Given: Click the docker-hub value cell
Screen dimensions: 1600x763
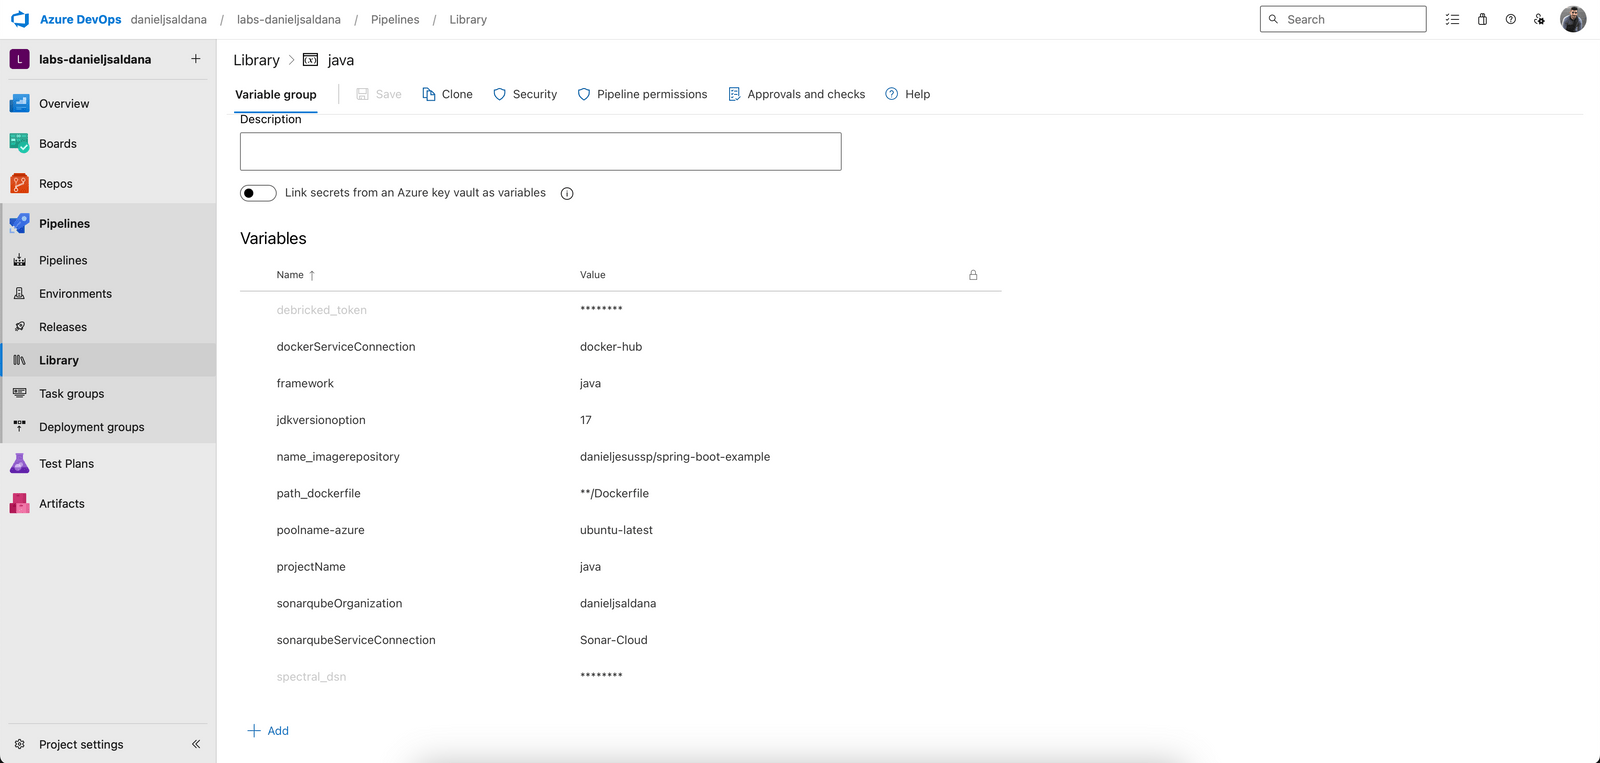Looking at the screenshot, I should tap(611, 347).
